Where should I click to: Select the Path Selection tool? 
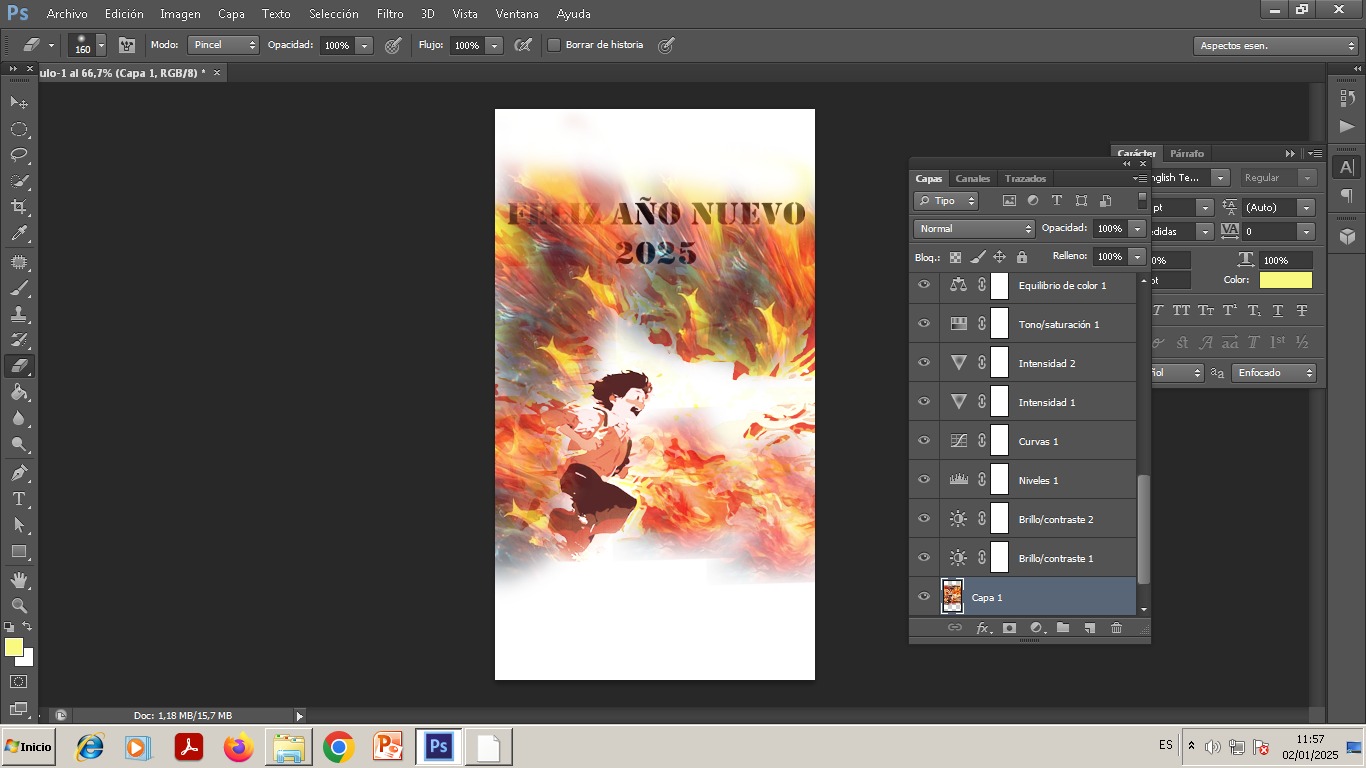19,524
